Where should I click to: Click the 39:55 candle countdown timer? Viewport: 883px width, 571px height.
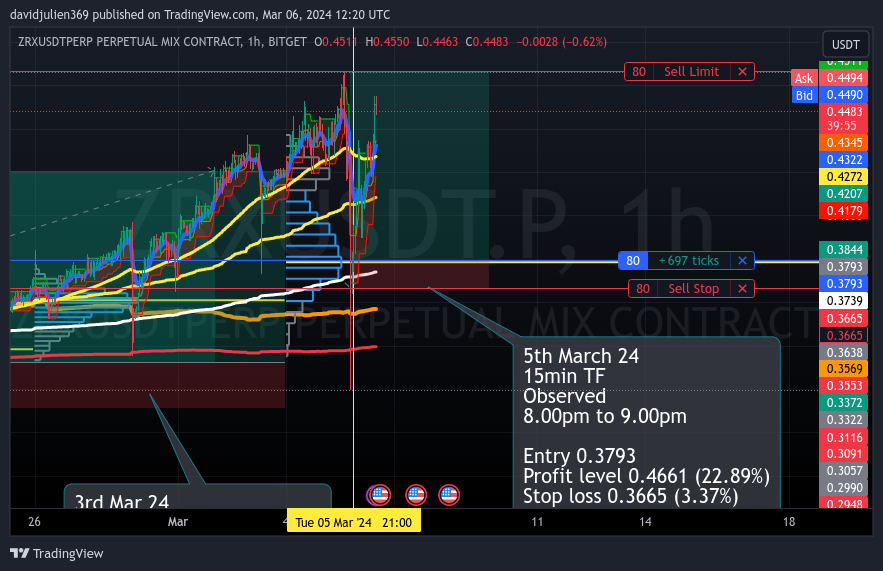[841, 126]
